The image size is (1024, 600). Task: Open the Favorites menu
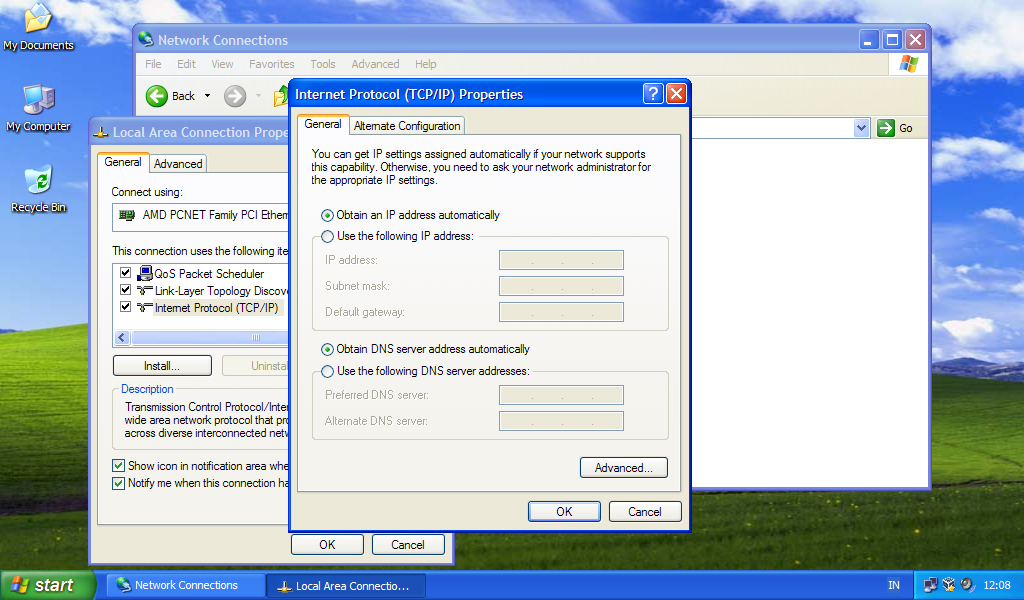[x=272, y=64]
